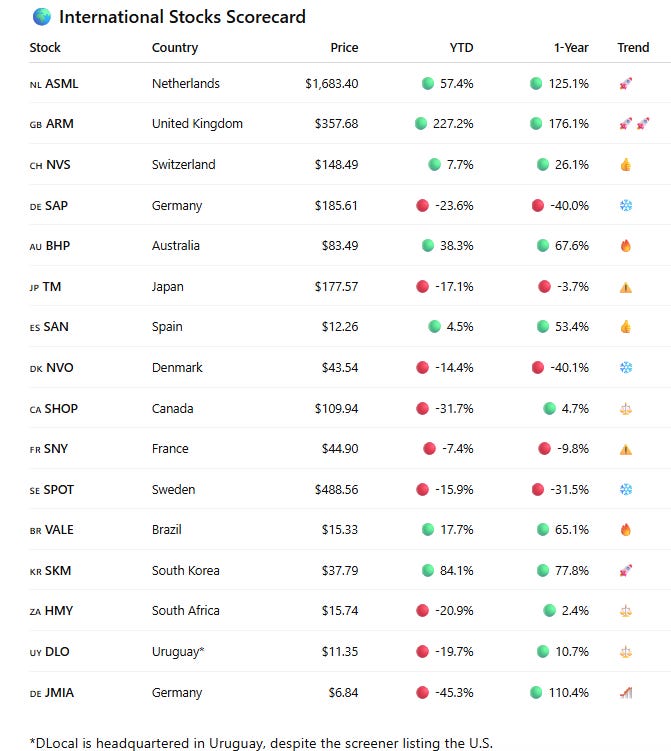Click the red 1-Year indicator dot for NVO
This screenshot has width=671, height=751.
point(537,367)
